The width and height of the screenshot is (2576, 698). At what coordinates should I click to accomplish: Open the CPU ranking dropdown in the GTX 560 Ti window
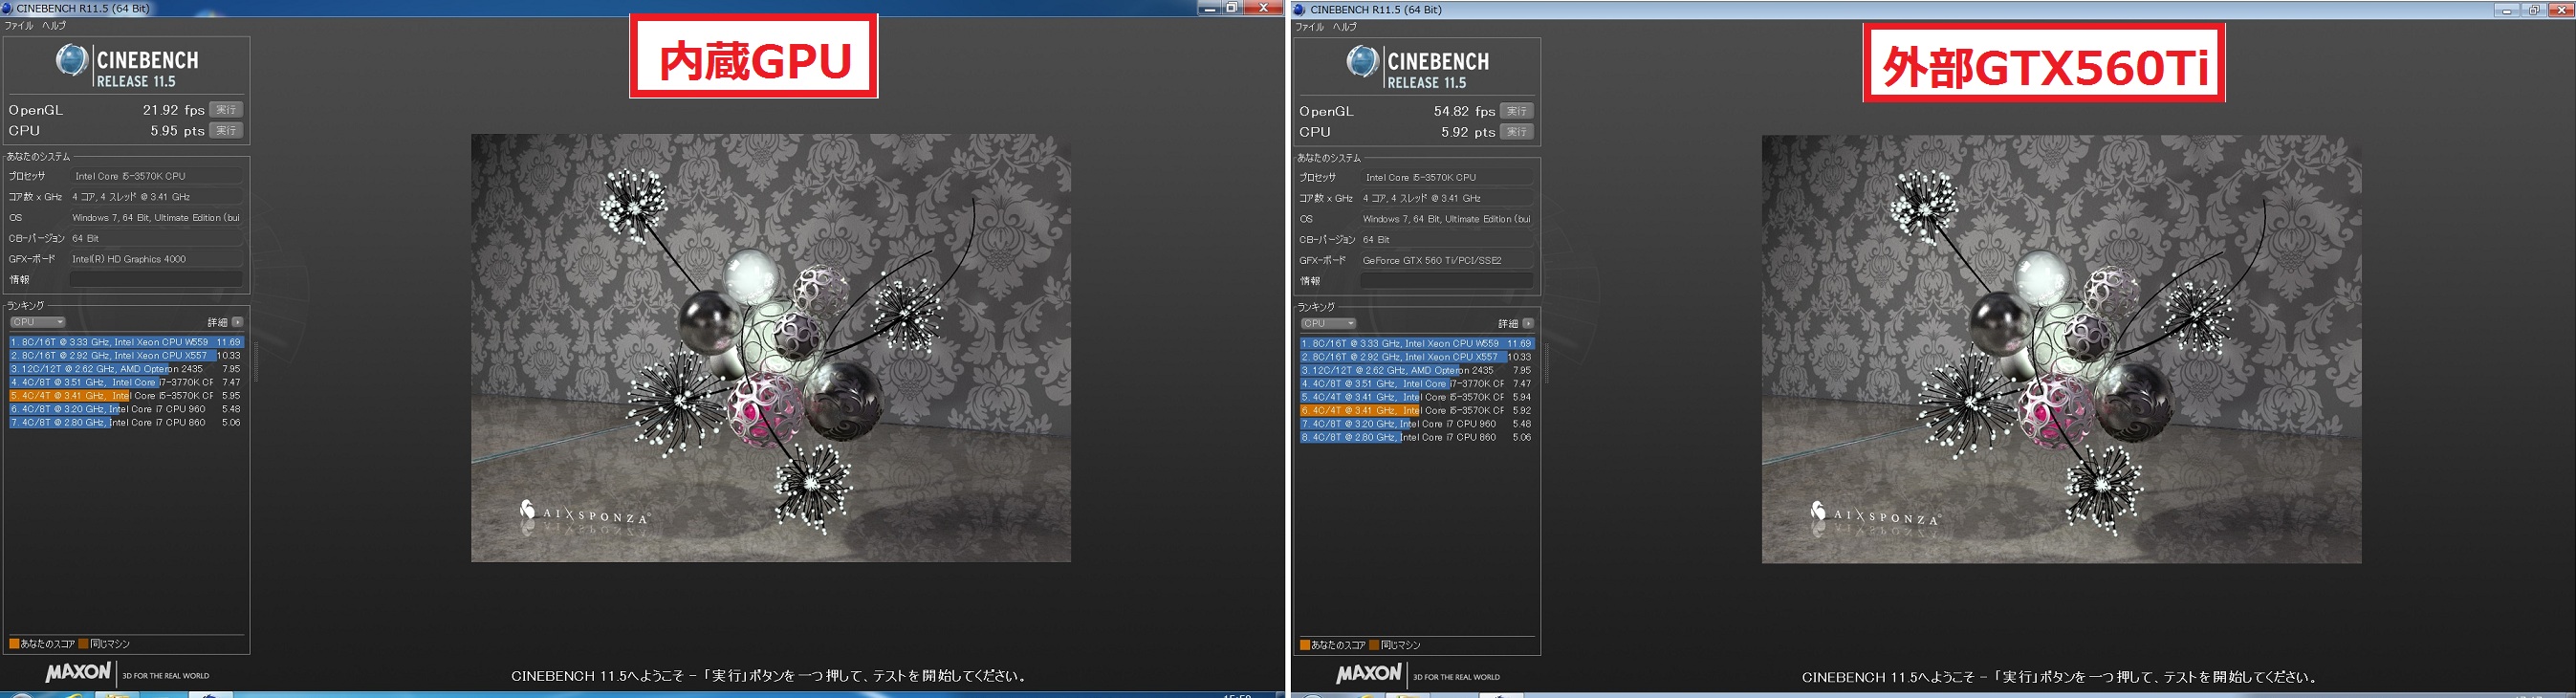pyautogui.click(x=1329, y=324)
